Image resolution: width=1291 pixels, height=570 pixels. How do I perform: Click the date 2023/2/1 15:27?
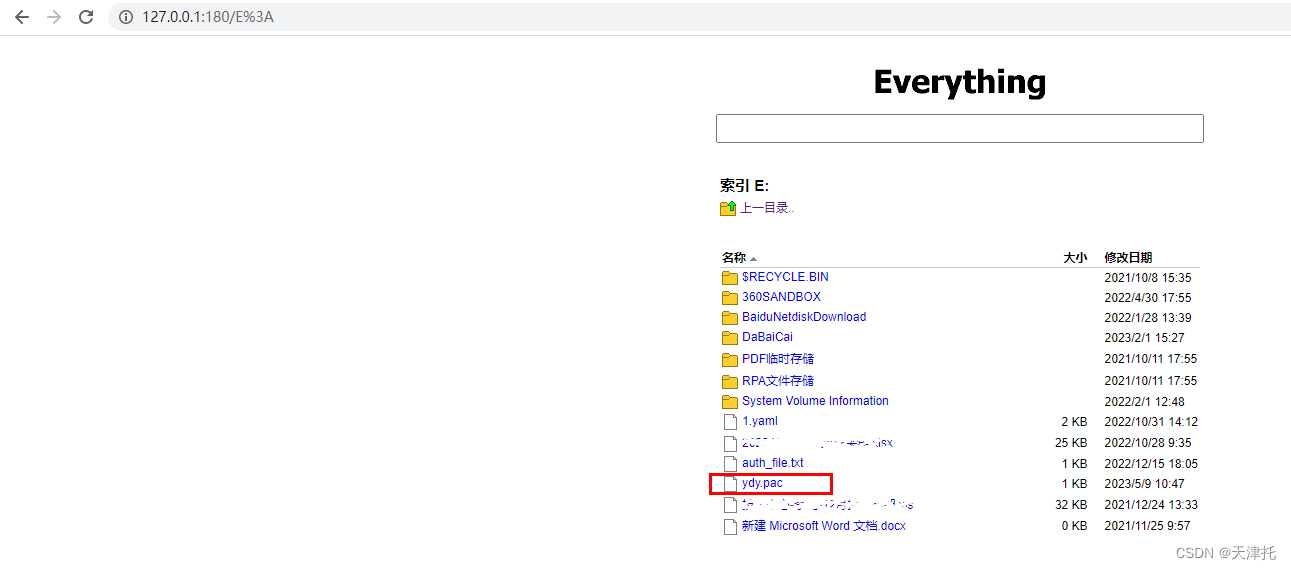click(x=1144, y=338)
